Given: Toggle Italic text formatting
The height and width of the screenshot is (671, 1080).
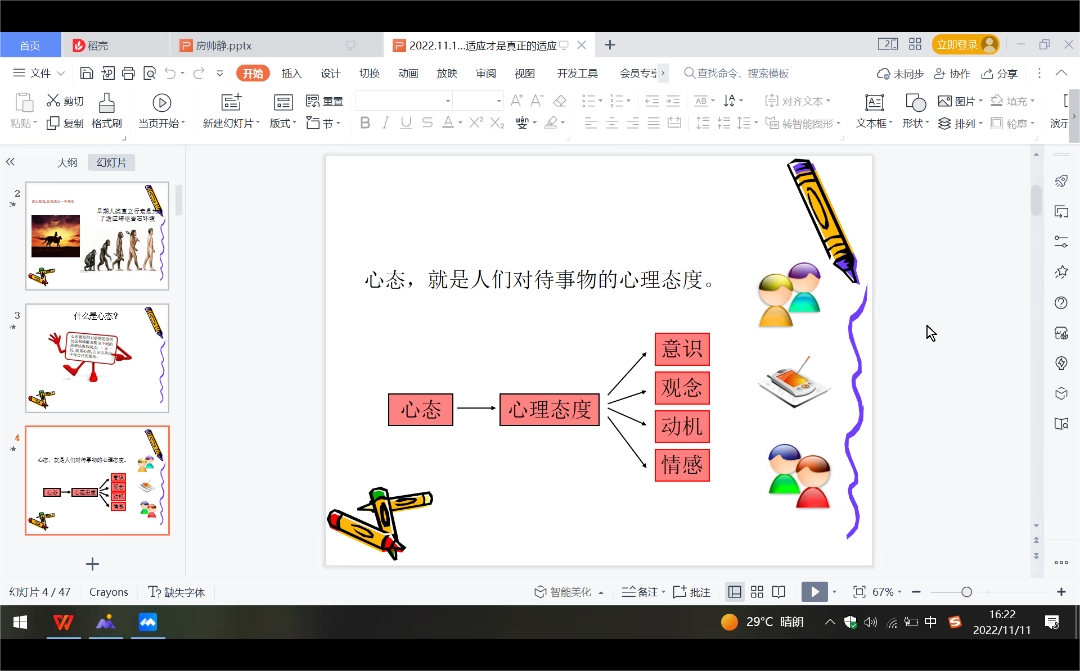Looking at the screenshot, I should pos(385,123).
